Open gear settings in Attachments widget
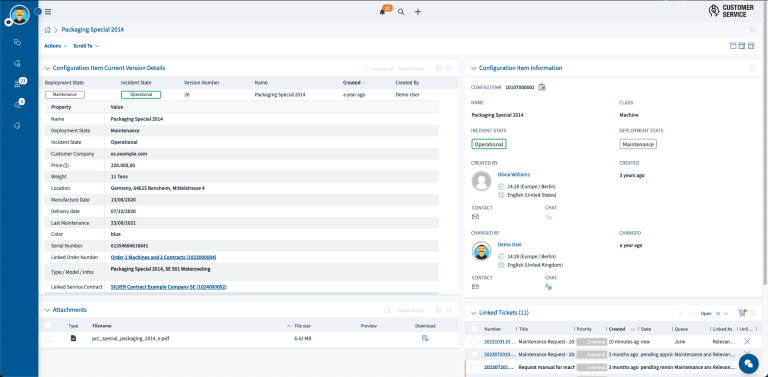This screenshot has width=768, height=377. coord(449,310)
